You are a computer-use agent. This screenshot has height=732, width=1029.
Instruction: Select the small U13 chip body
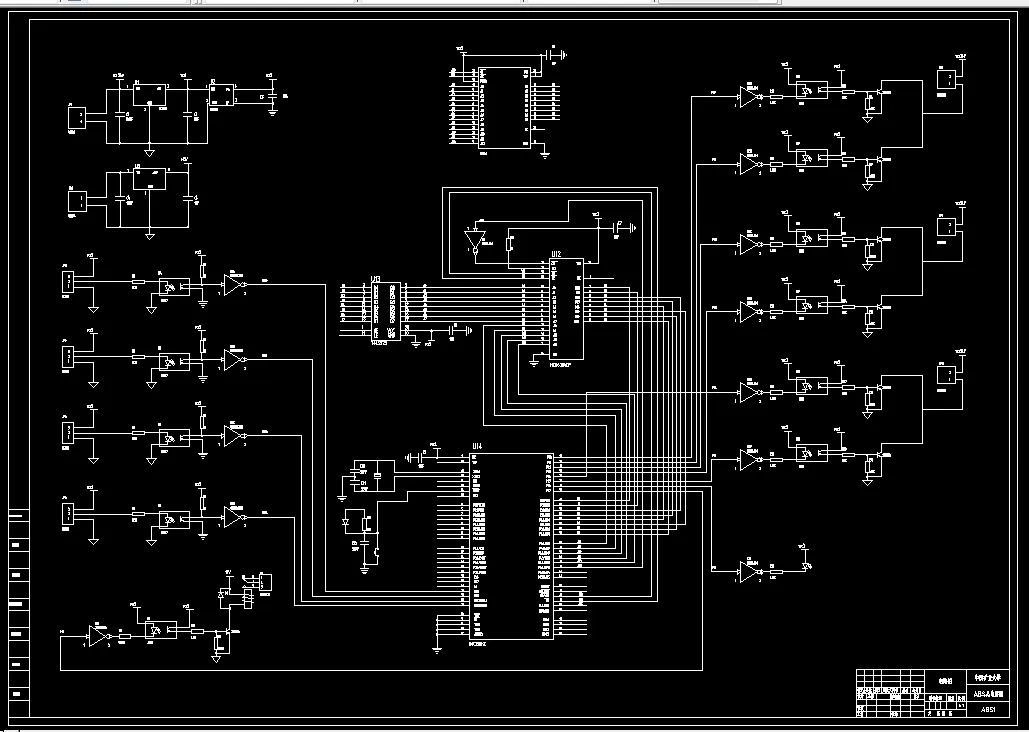click(386, 311)
